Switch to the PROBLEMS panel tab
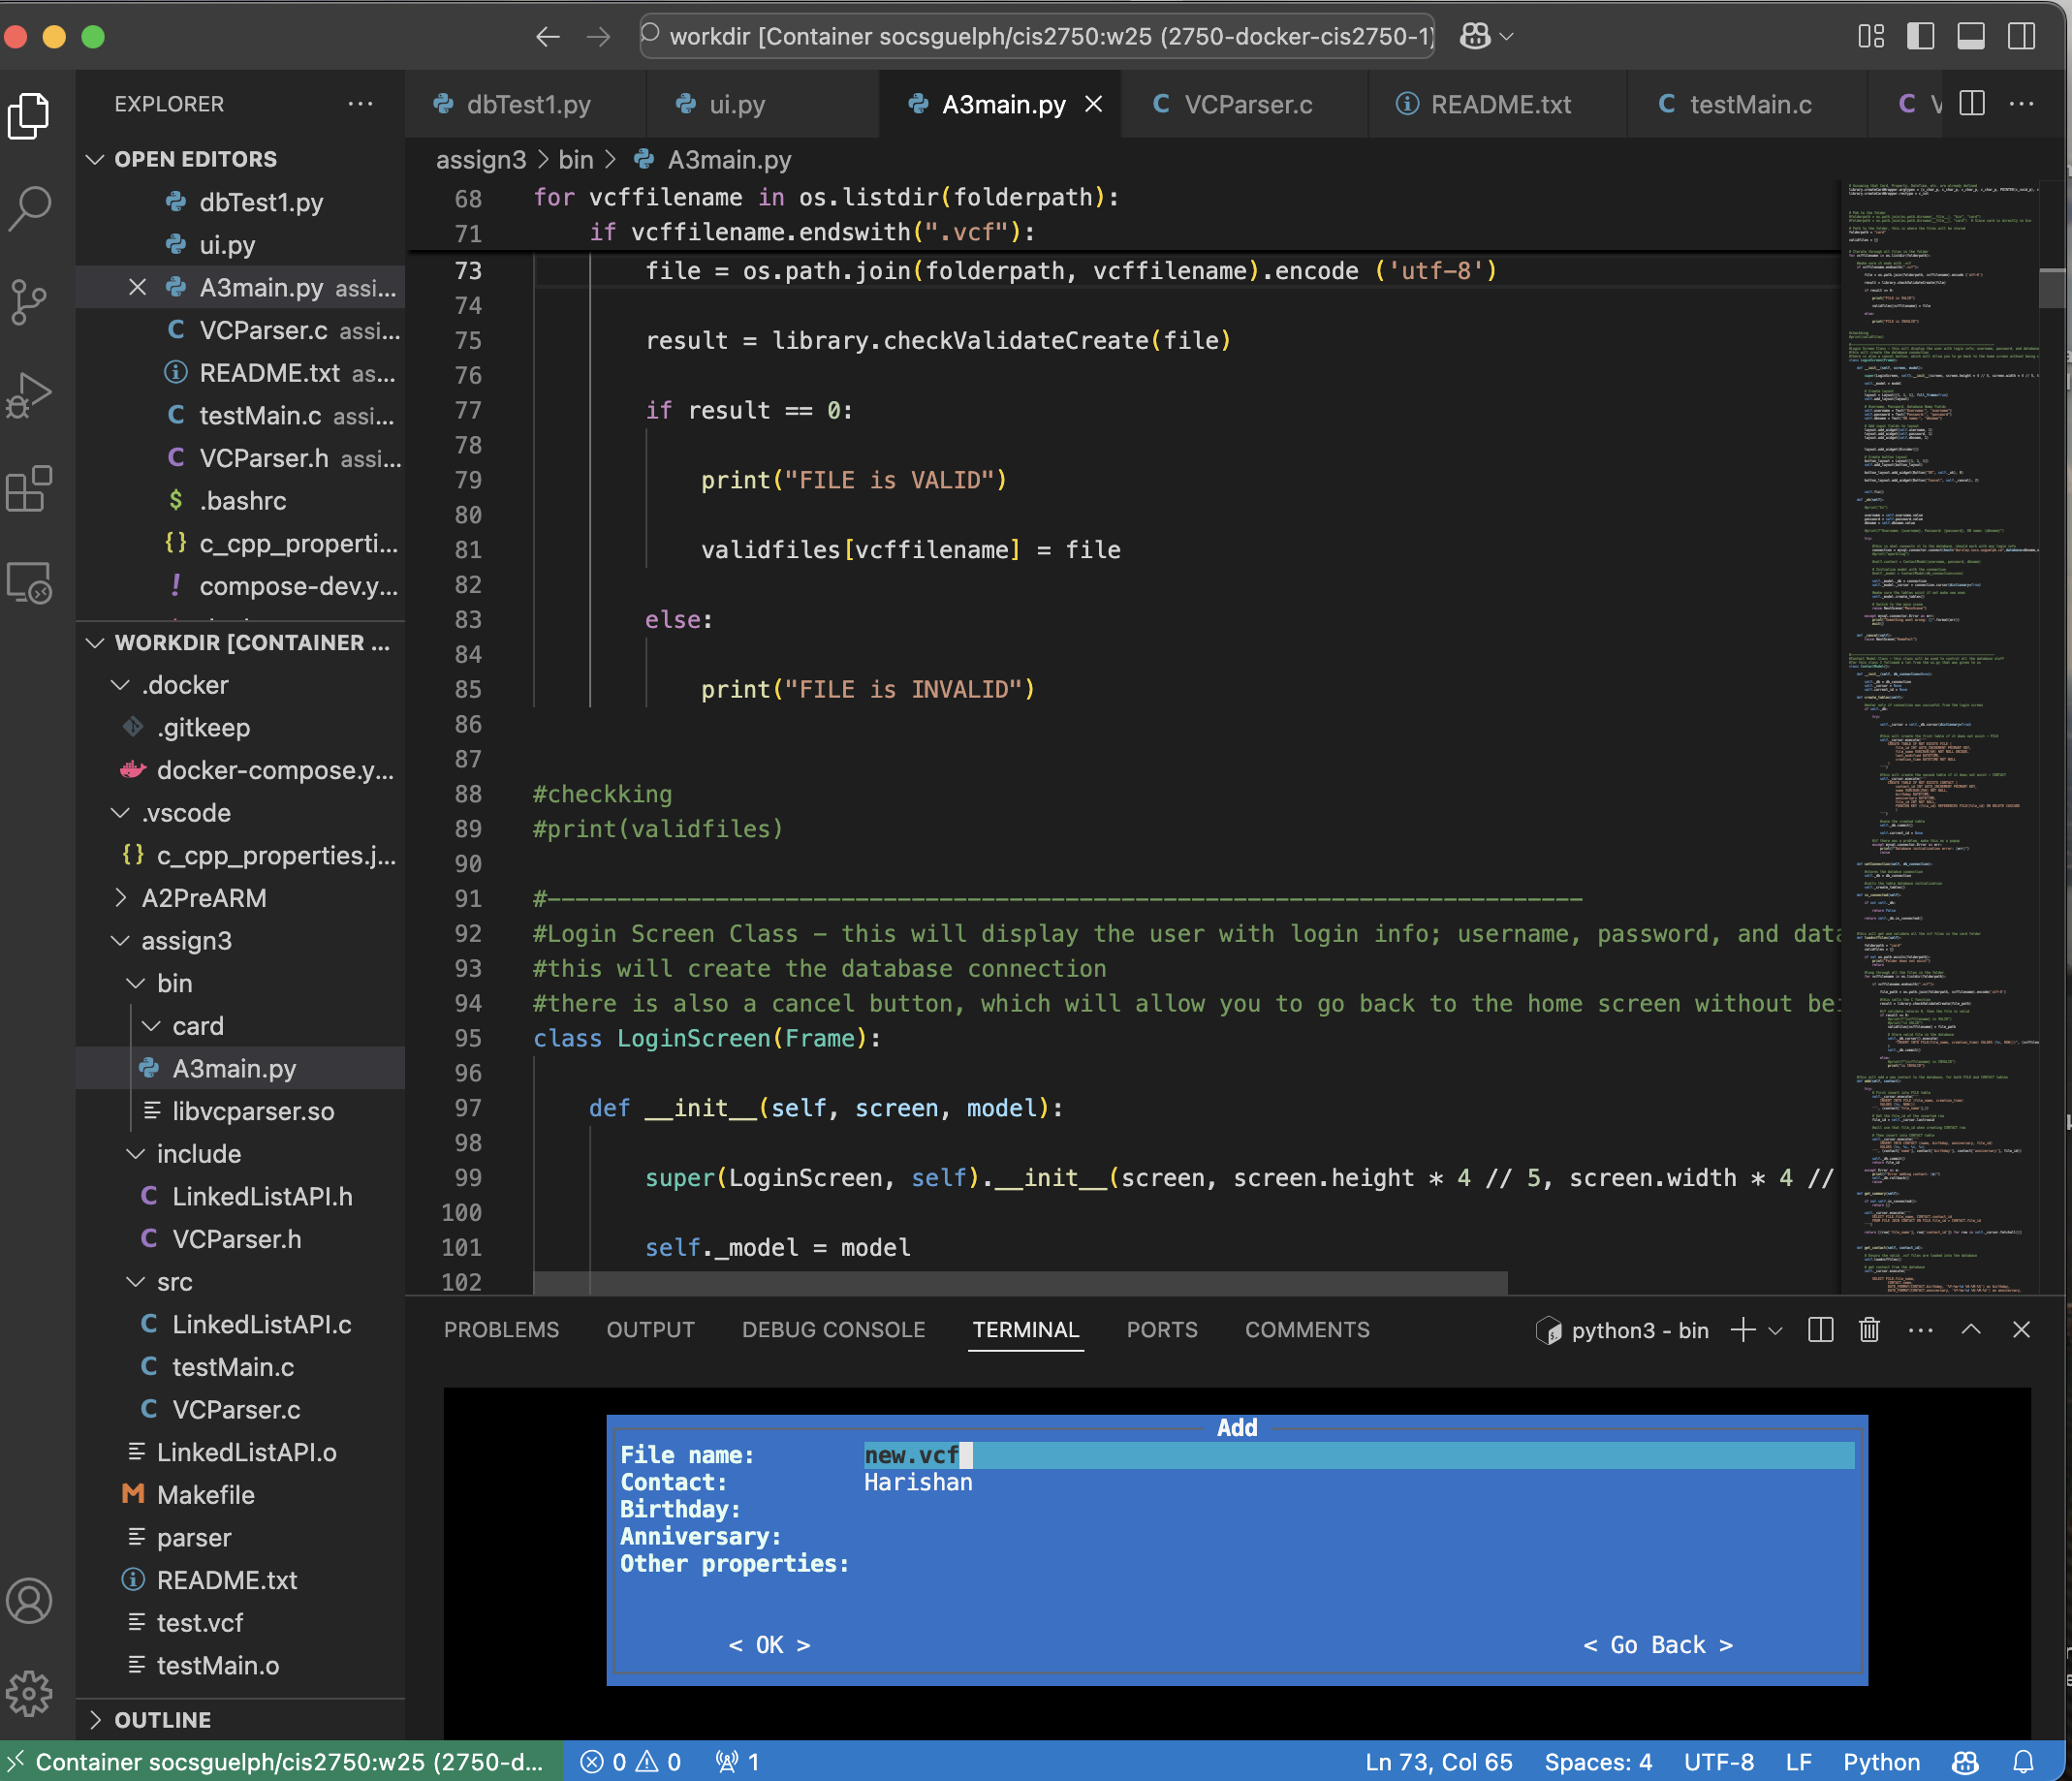The width and height of the screenshot is (2072, 1781). [501, 1329]
